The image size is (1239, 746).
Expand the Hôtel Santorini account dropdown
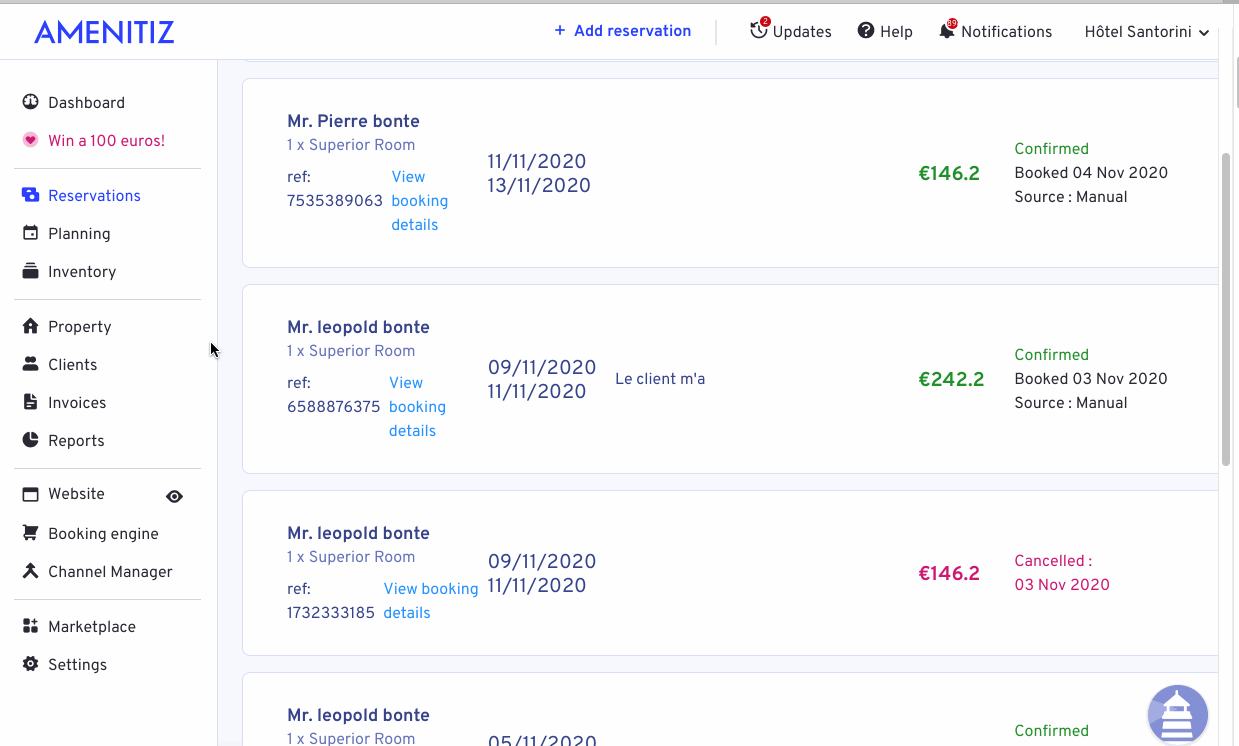tap(1147, 32)
